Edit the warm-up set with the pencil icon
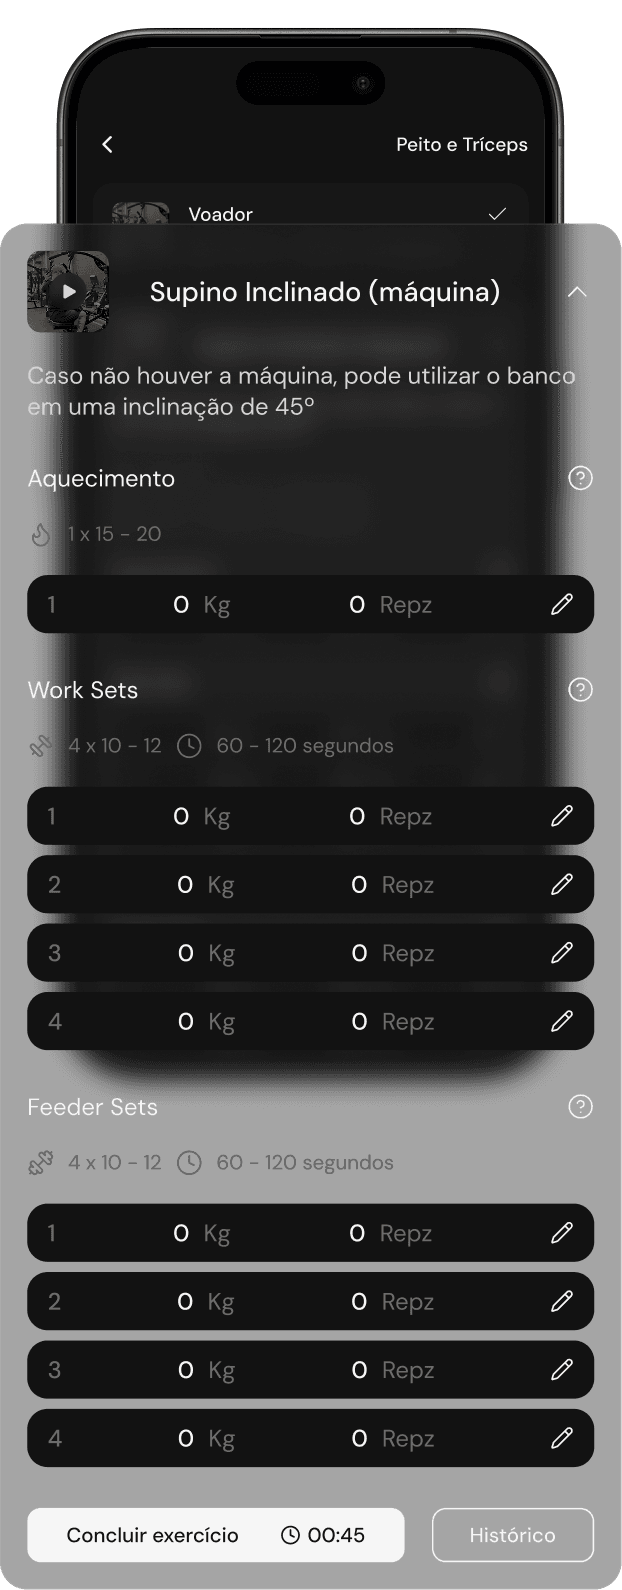 pyautogui.click(x=562, y=604)
